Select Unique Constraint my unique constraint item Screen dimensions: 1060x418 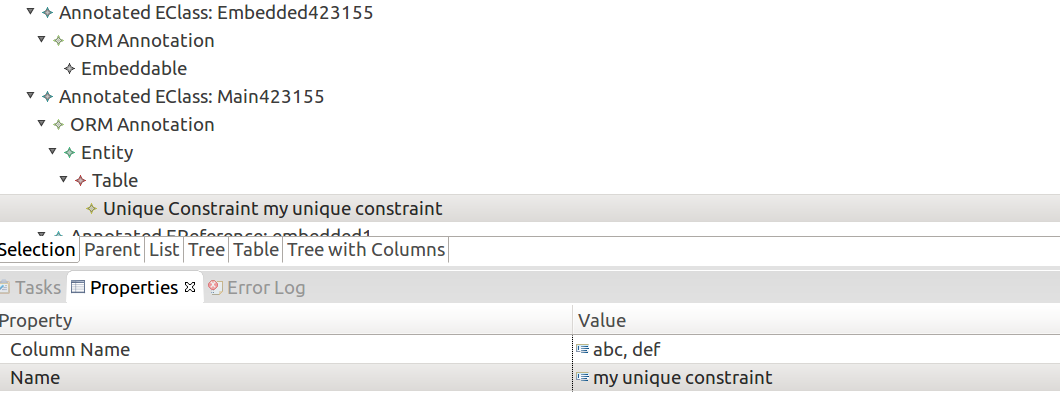272,208
